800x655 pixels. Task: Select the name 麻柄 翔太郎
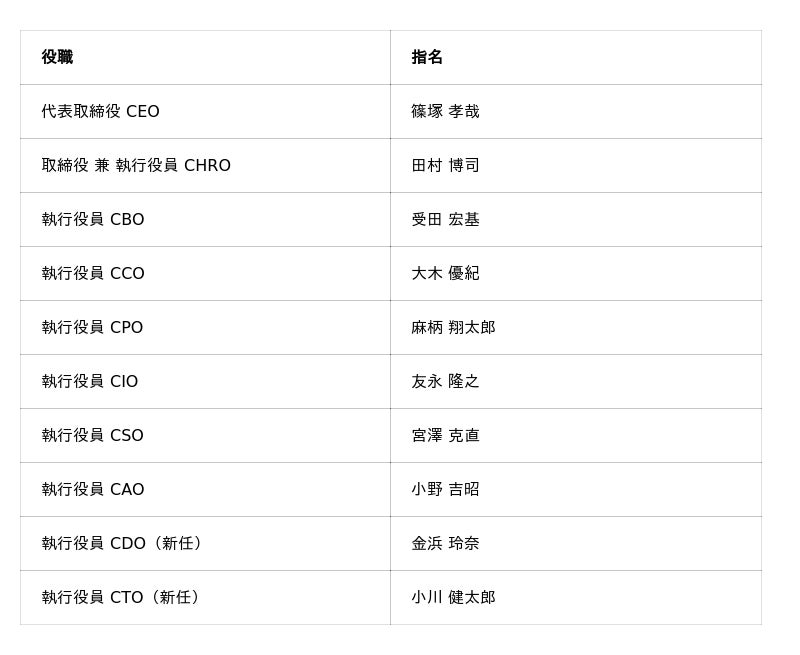coord(453,327)
